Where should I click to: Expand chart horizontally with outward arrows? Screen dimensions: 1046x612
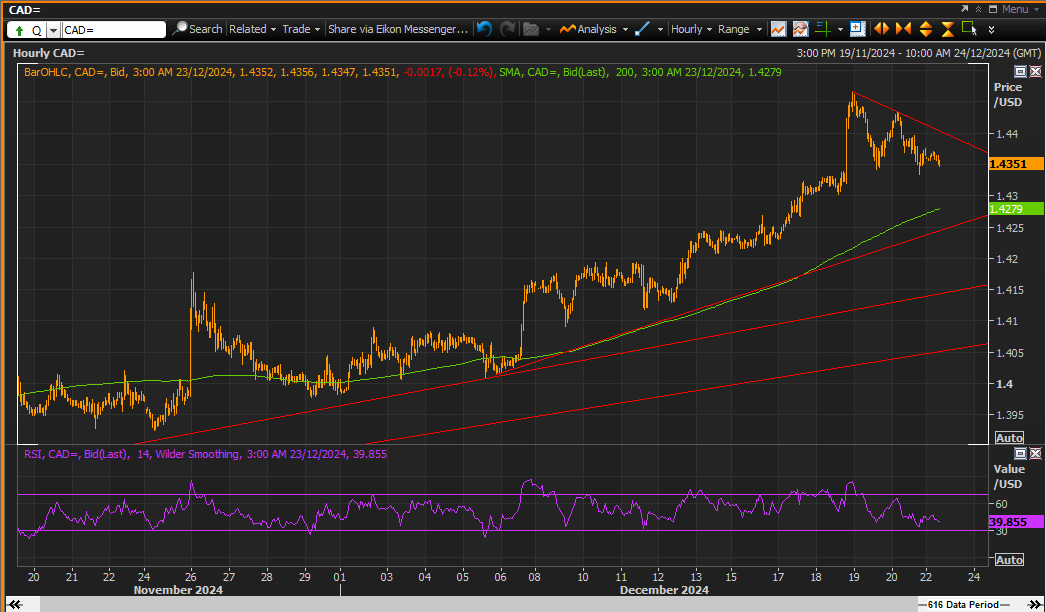click(881, 29)
